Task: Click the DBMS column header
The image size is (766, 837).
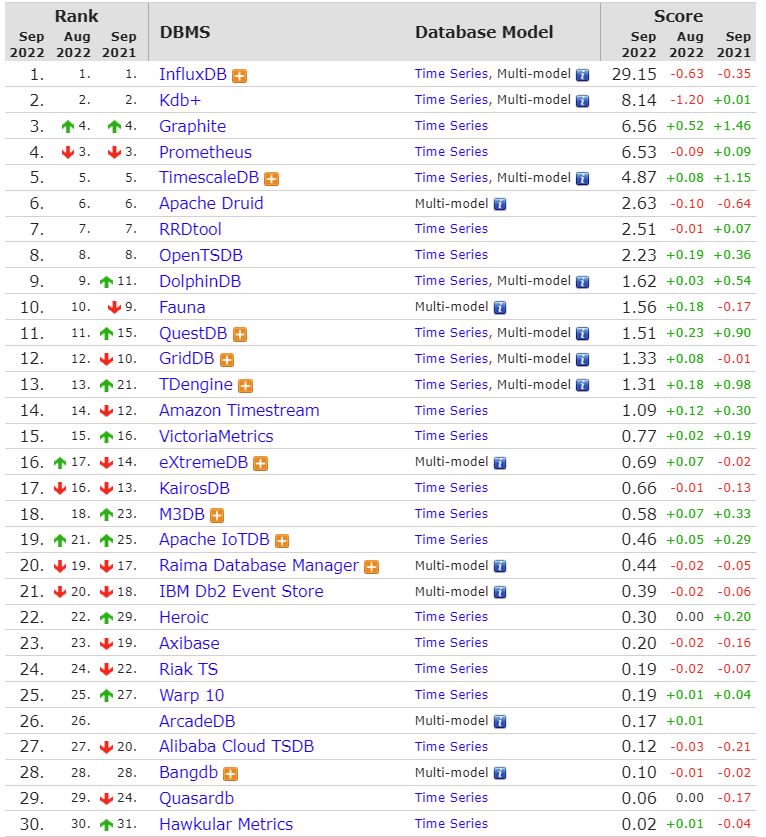Action: tap(185, 32)
